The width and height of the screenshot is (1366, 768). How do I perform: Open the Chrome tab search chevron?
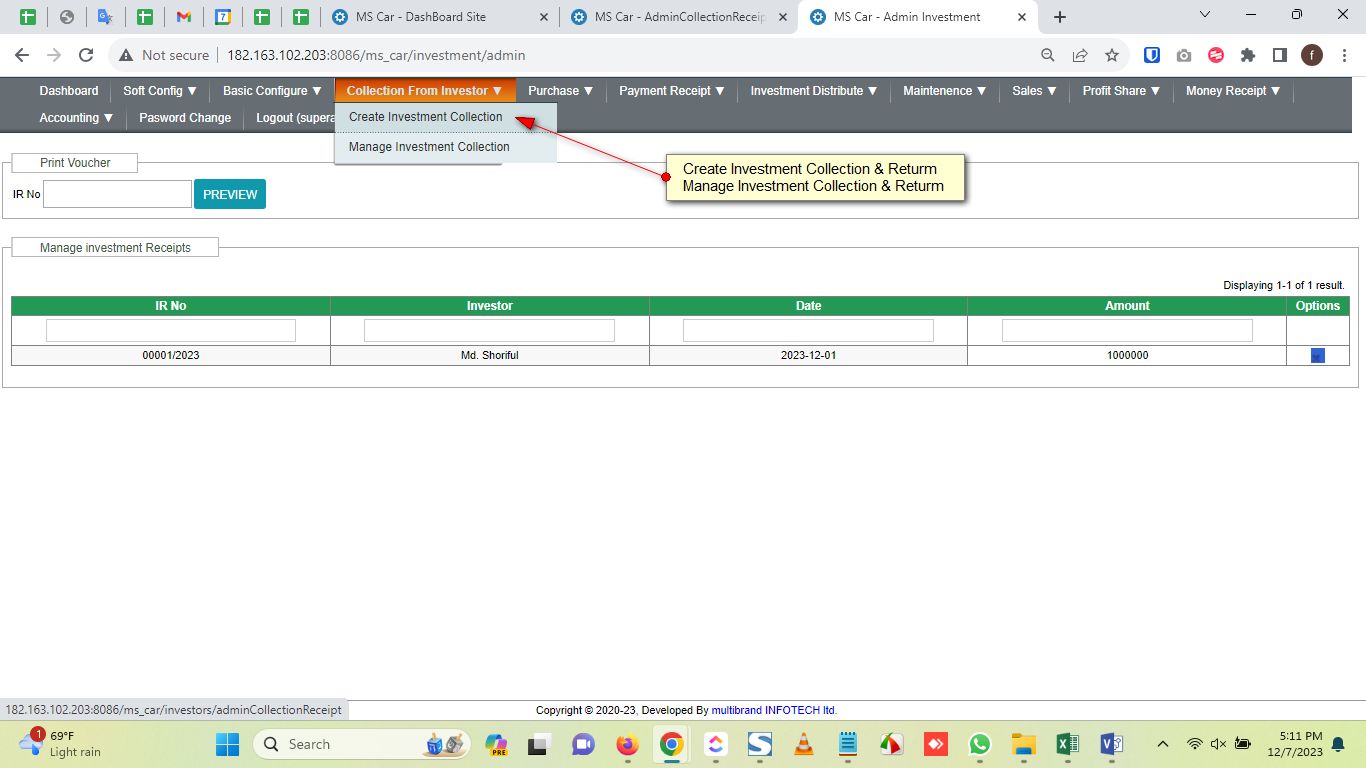pyautogui.click(x=1204, y=15)
